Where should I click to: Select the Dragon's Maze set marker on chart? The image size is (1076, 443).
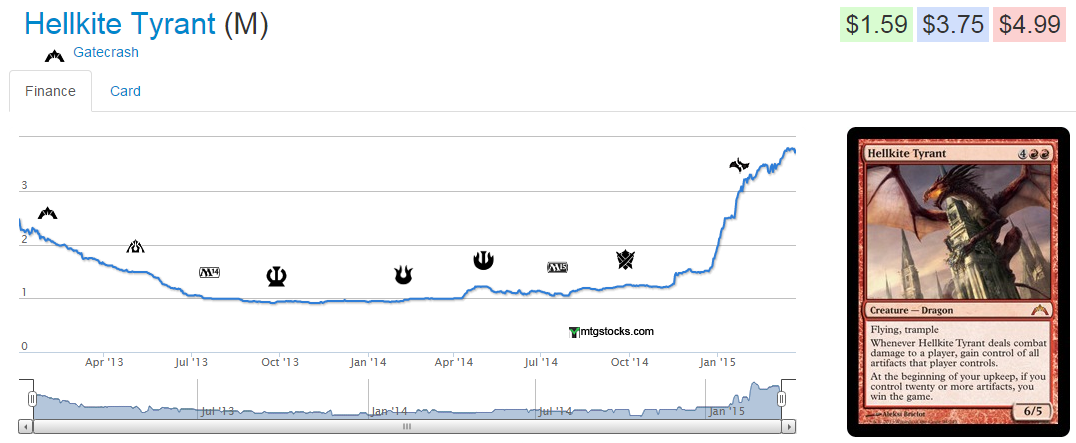click(x=135, y=247)
